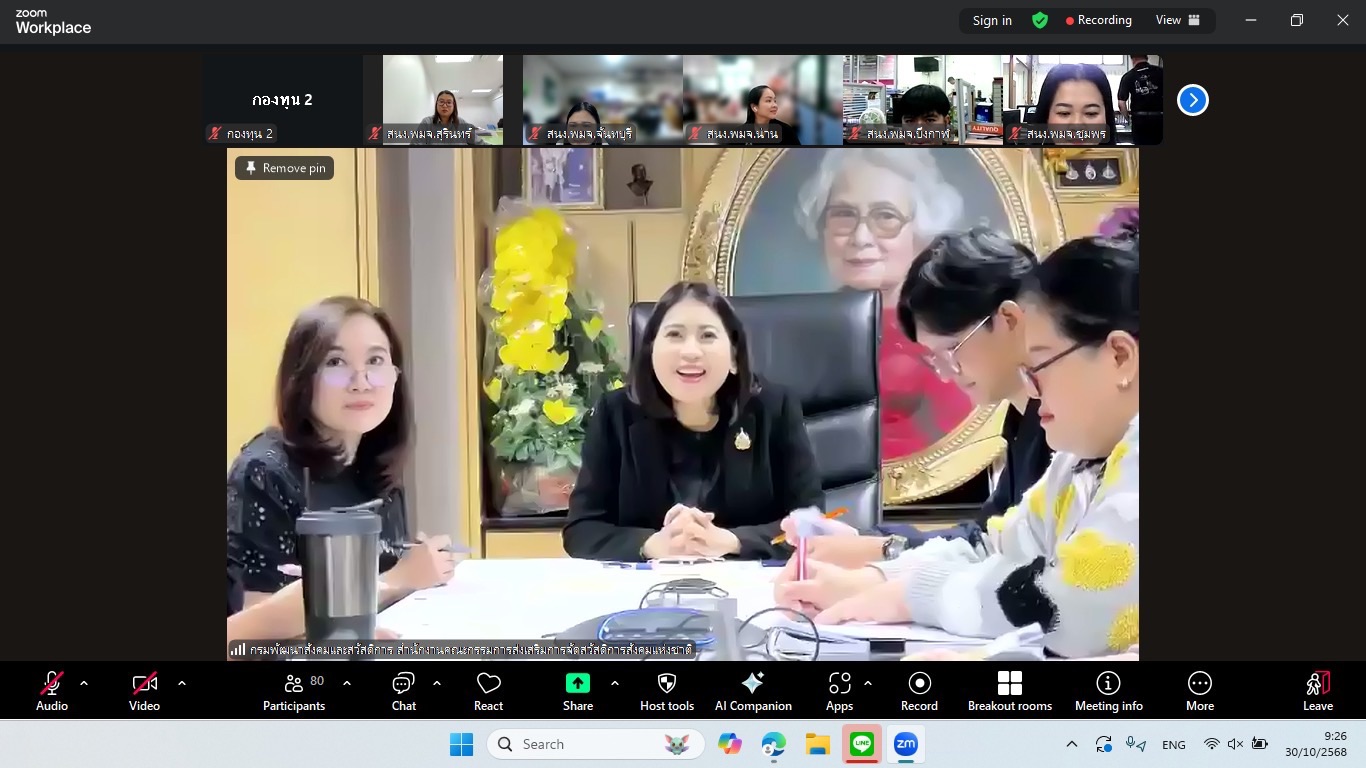Click Remove pin on the video
The width and height of the screenshot is (1366, 768).
pyautogui.click(x=285, y=168)
